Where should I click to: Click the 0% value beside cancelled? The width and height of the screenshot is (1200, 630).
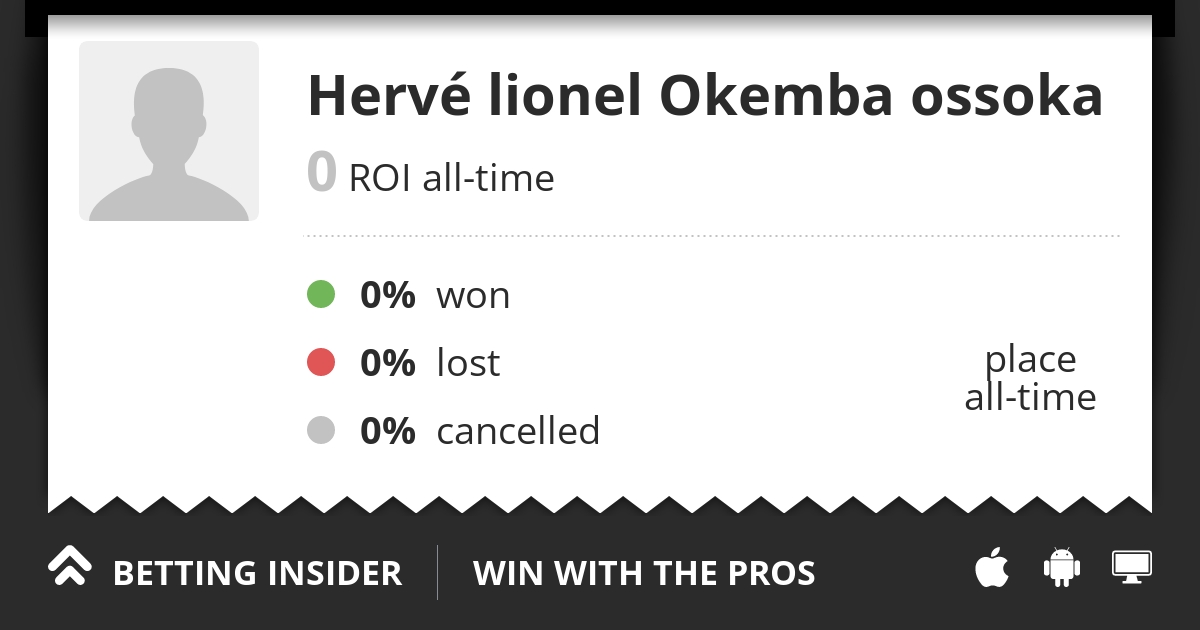388,431
